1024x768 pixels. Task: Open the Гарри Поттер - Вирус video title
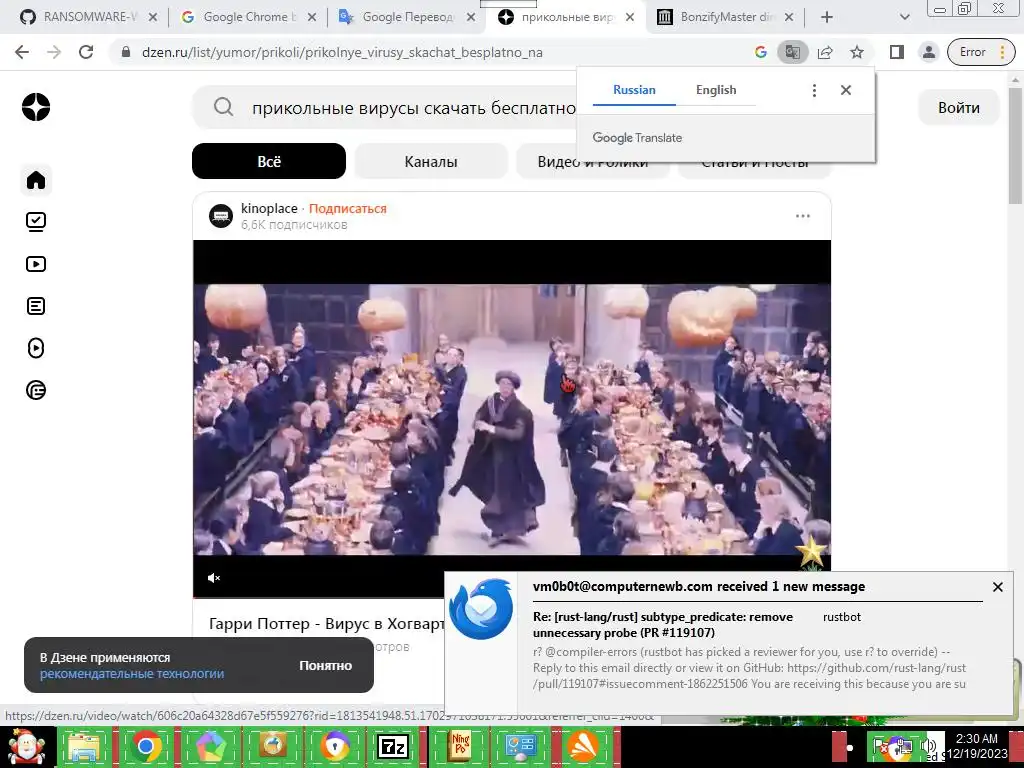[x=327, y=624]
